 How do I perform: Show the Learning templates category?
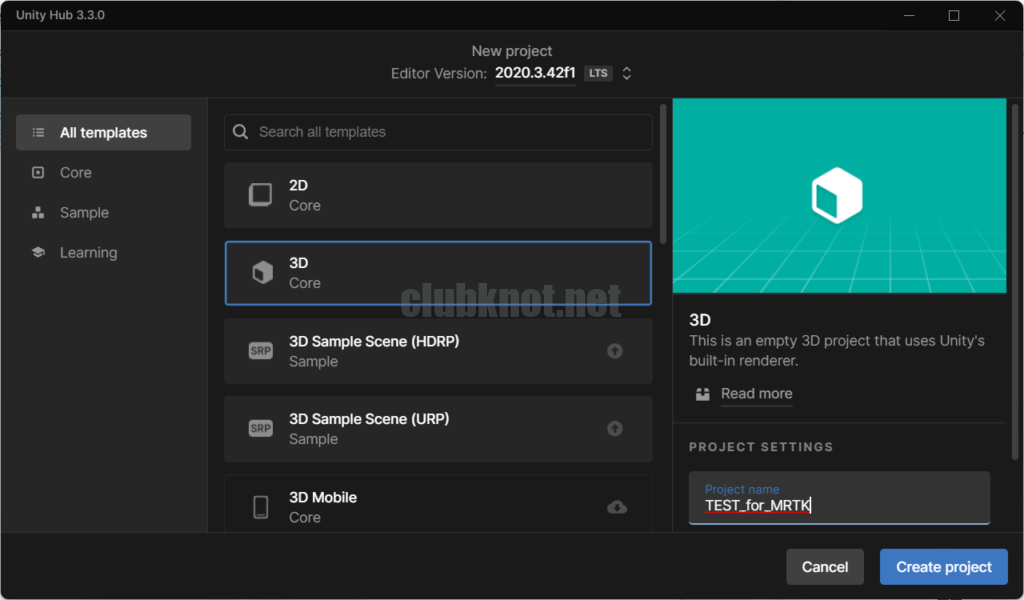click(88, 253)
